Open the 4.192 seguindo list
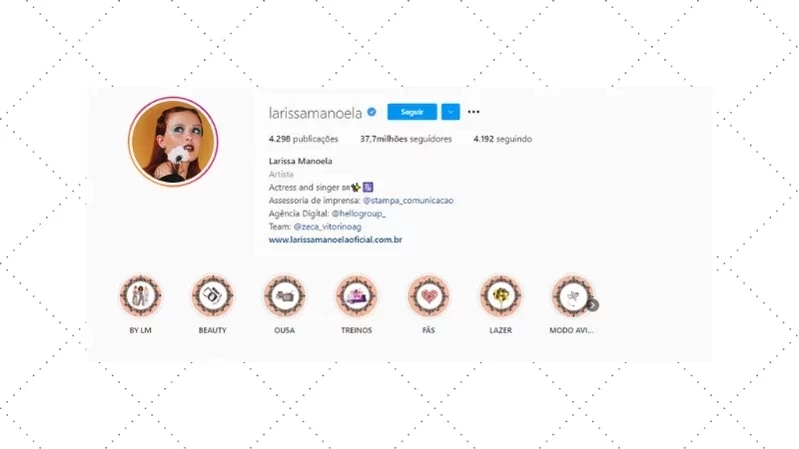 (502, 139)
